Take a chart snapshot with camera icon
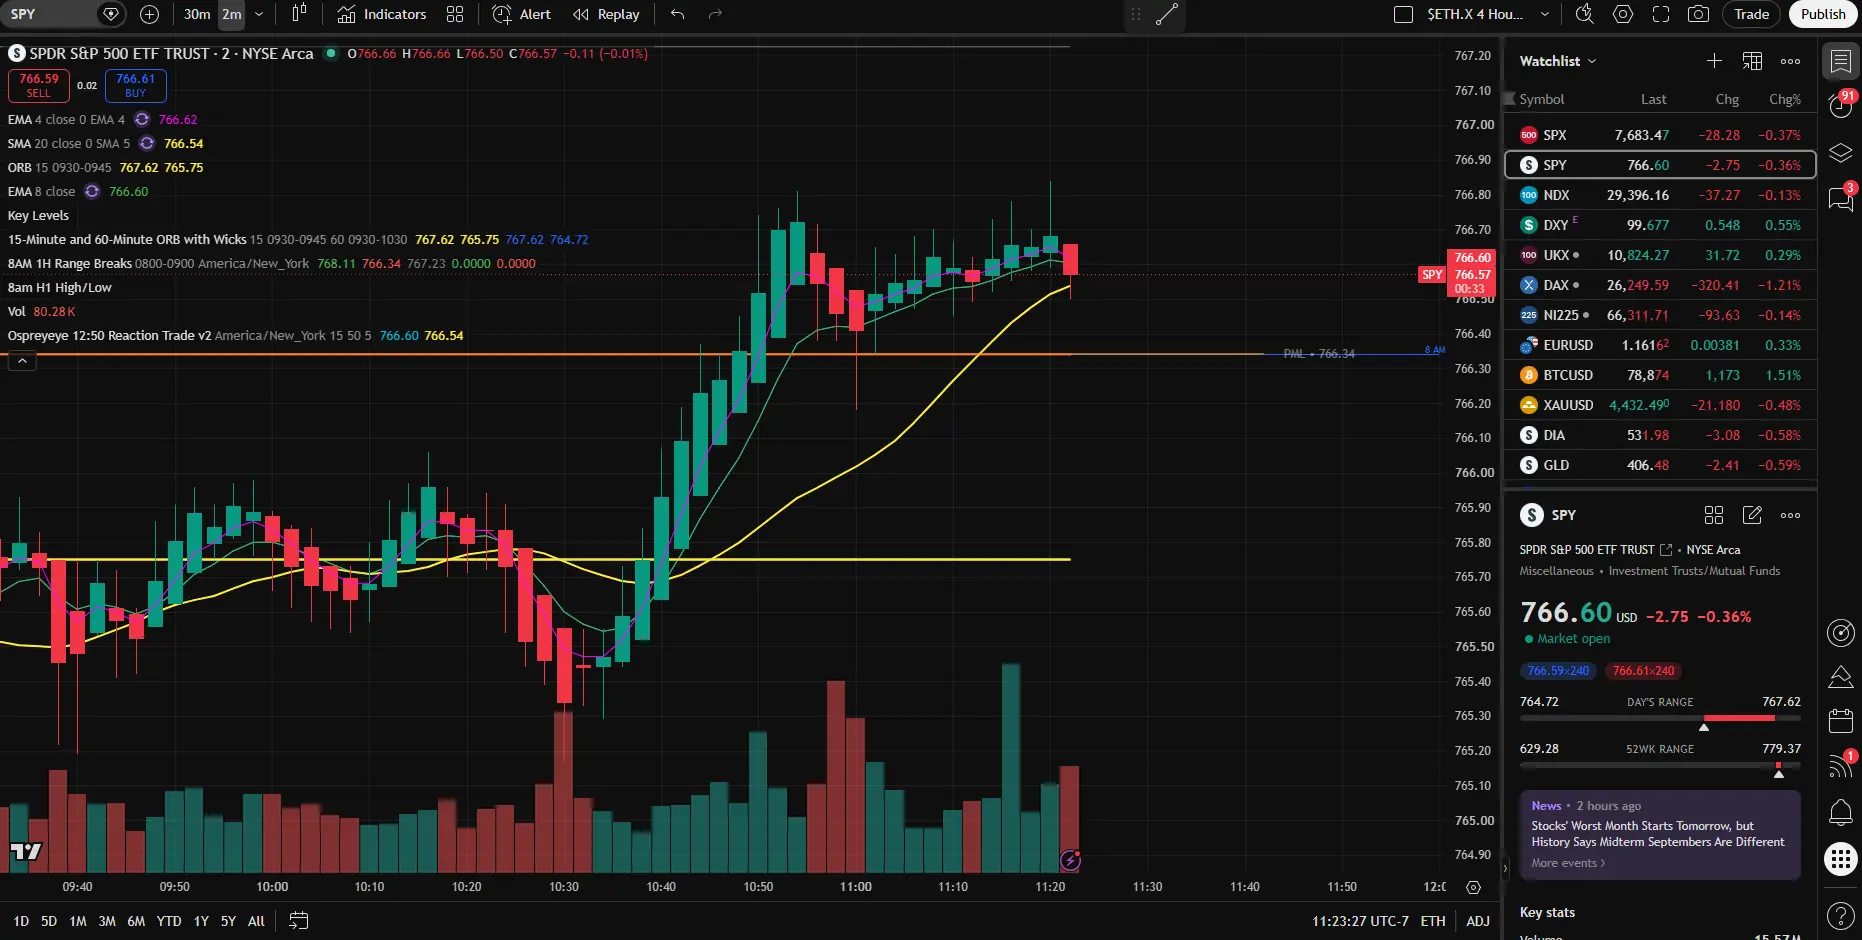1862x940 pixels. pos(1698,14)
